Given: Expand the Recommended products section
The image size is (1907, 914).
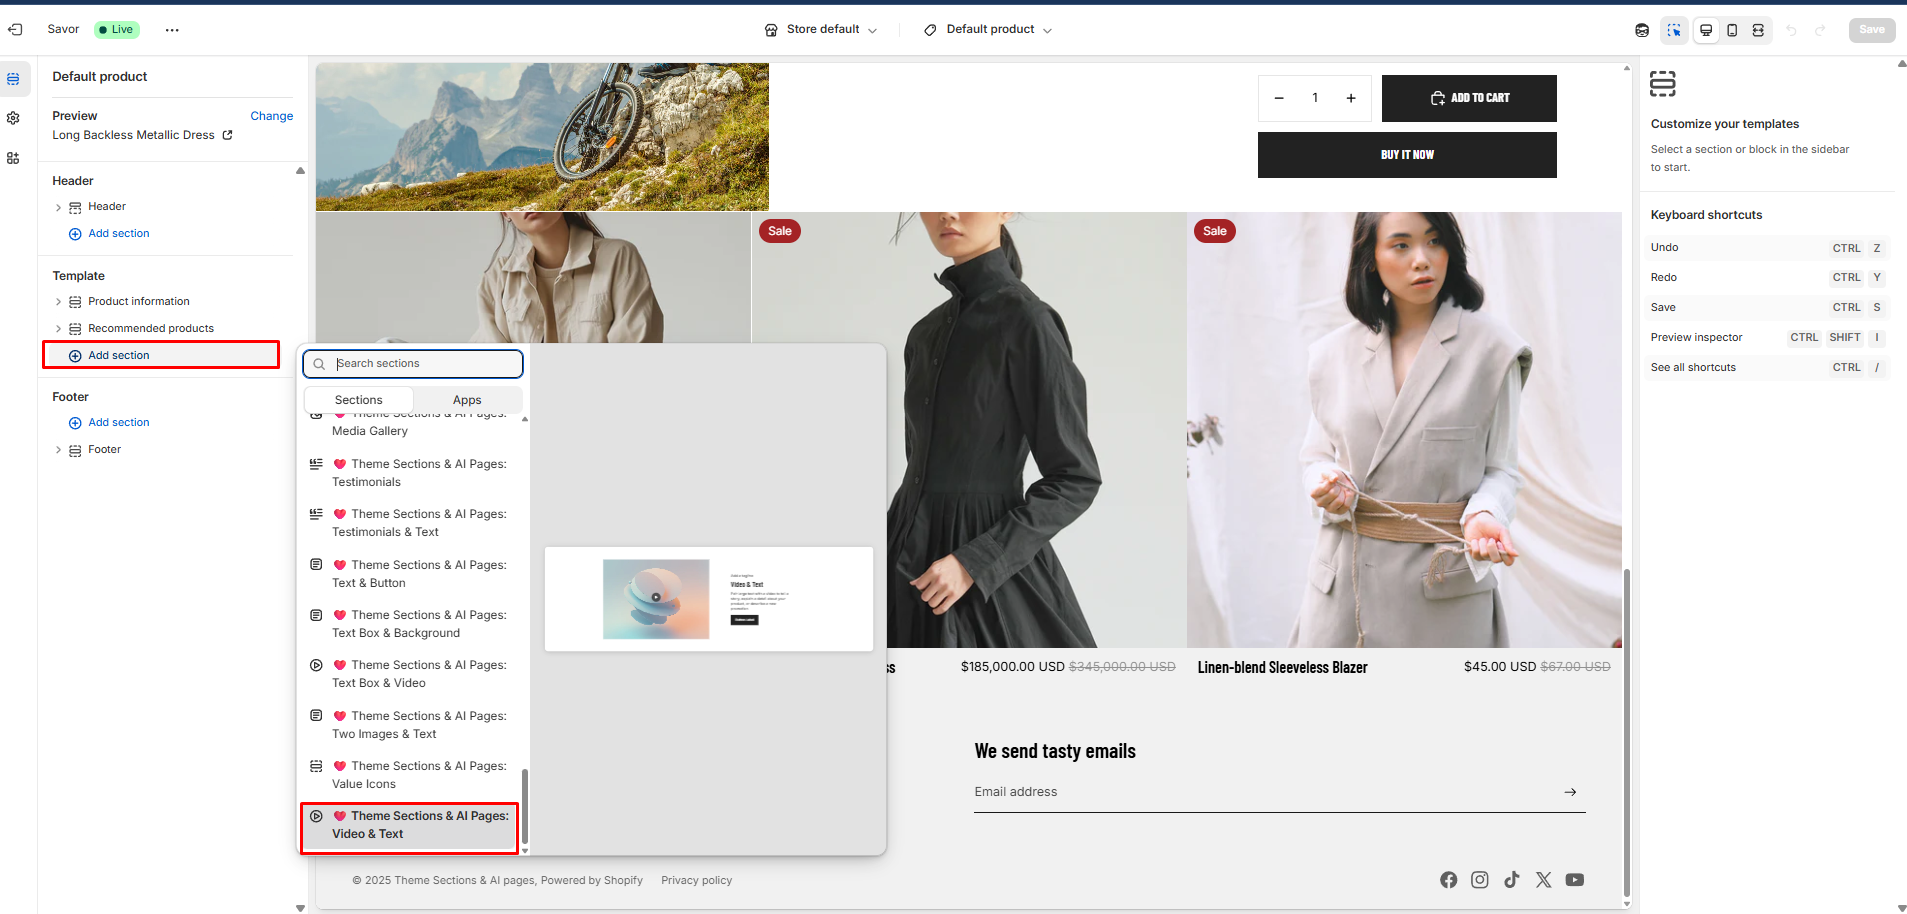Looking at the screenshot, I should click(58, 329).
